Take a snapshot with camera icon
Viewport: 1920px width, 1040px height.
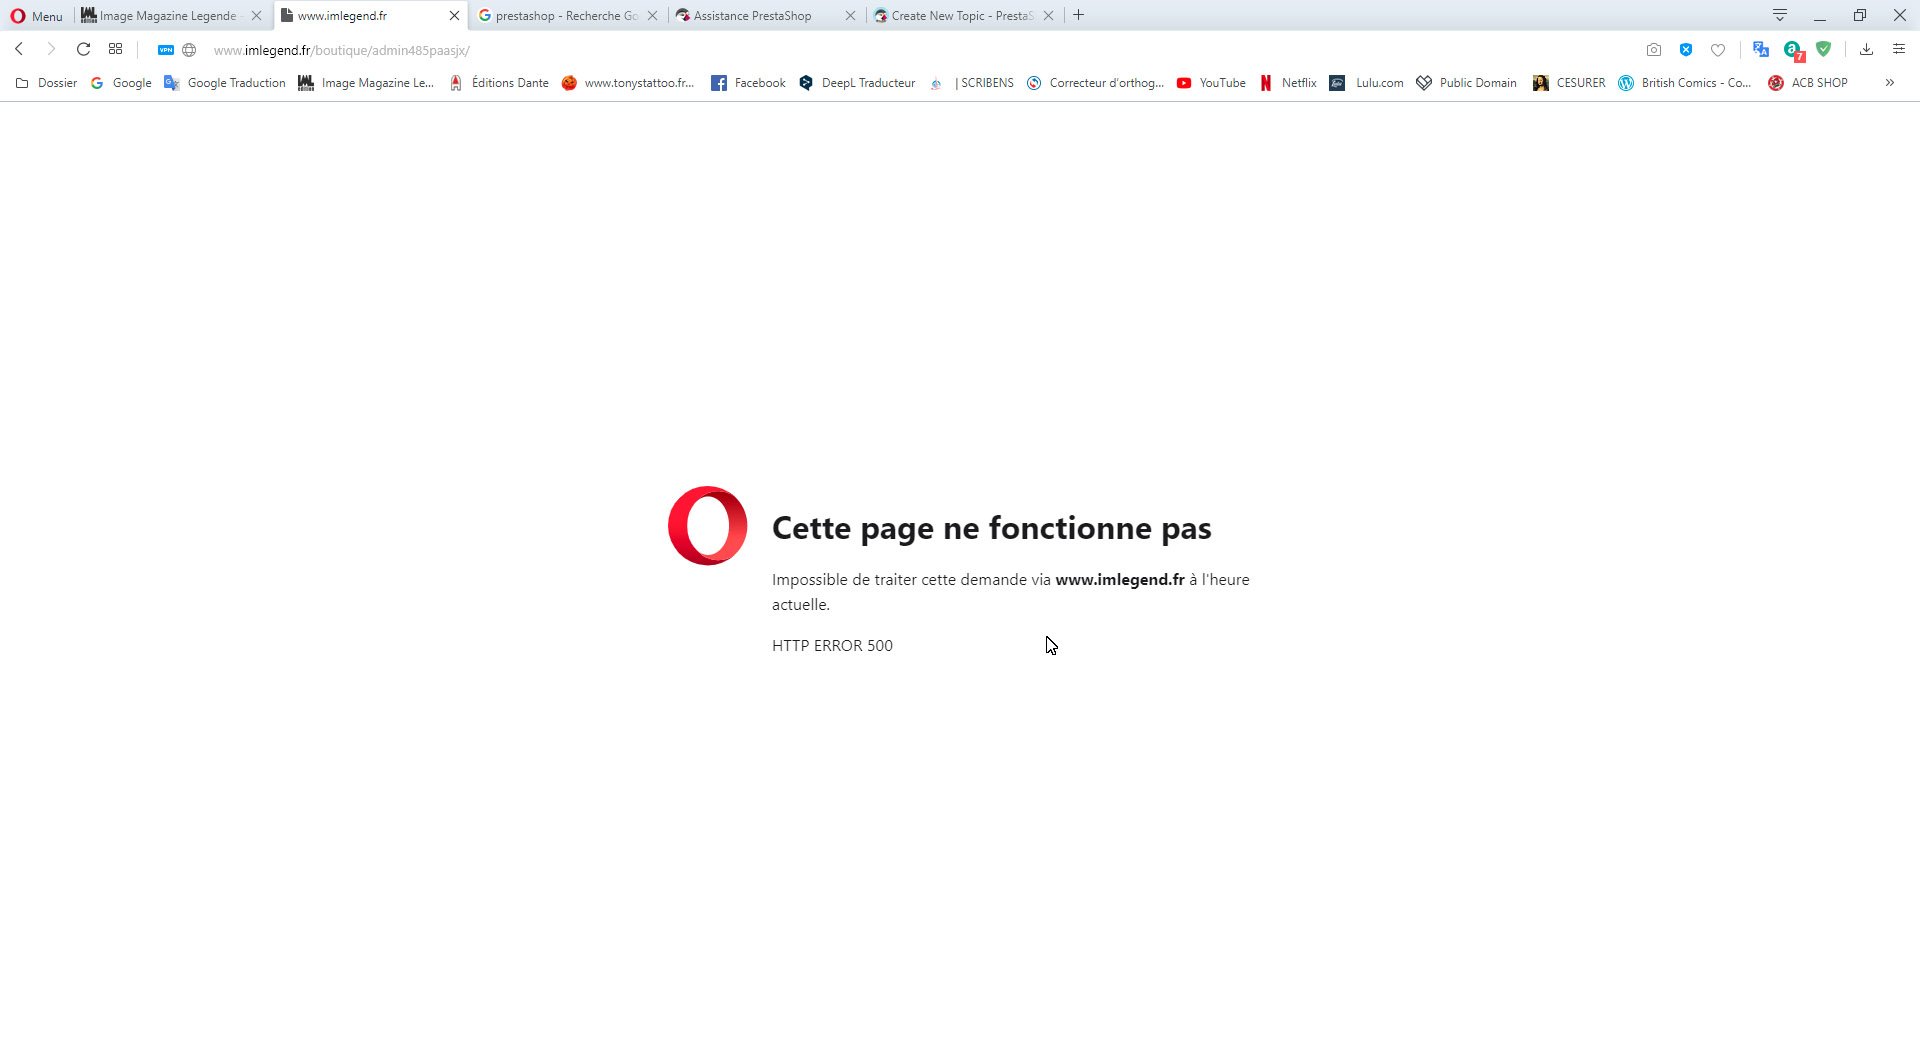coord(1654,50)
